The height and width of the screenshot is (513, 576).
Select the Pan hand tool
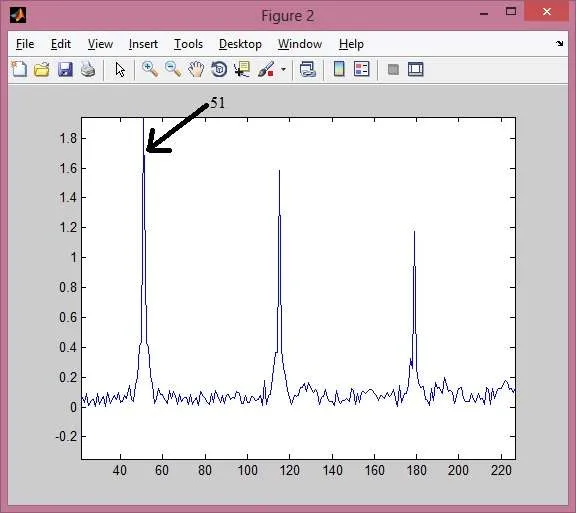196,69
